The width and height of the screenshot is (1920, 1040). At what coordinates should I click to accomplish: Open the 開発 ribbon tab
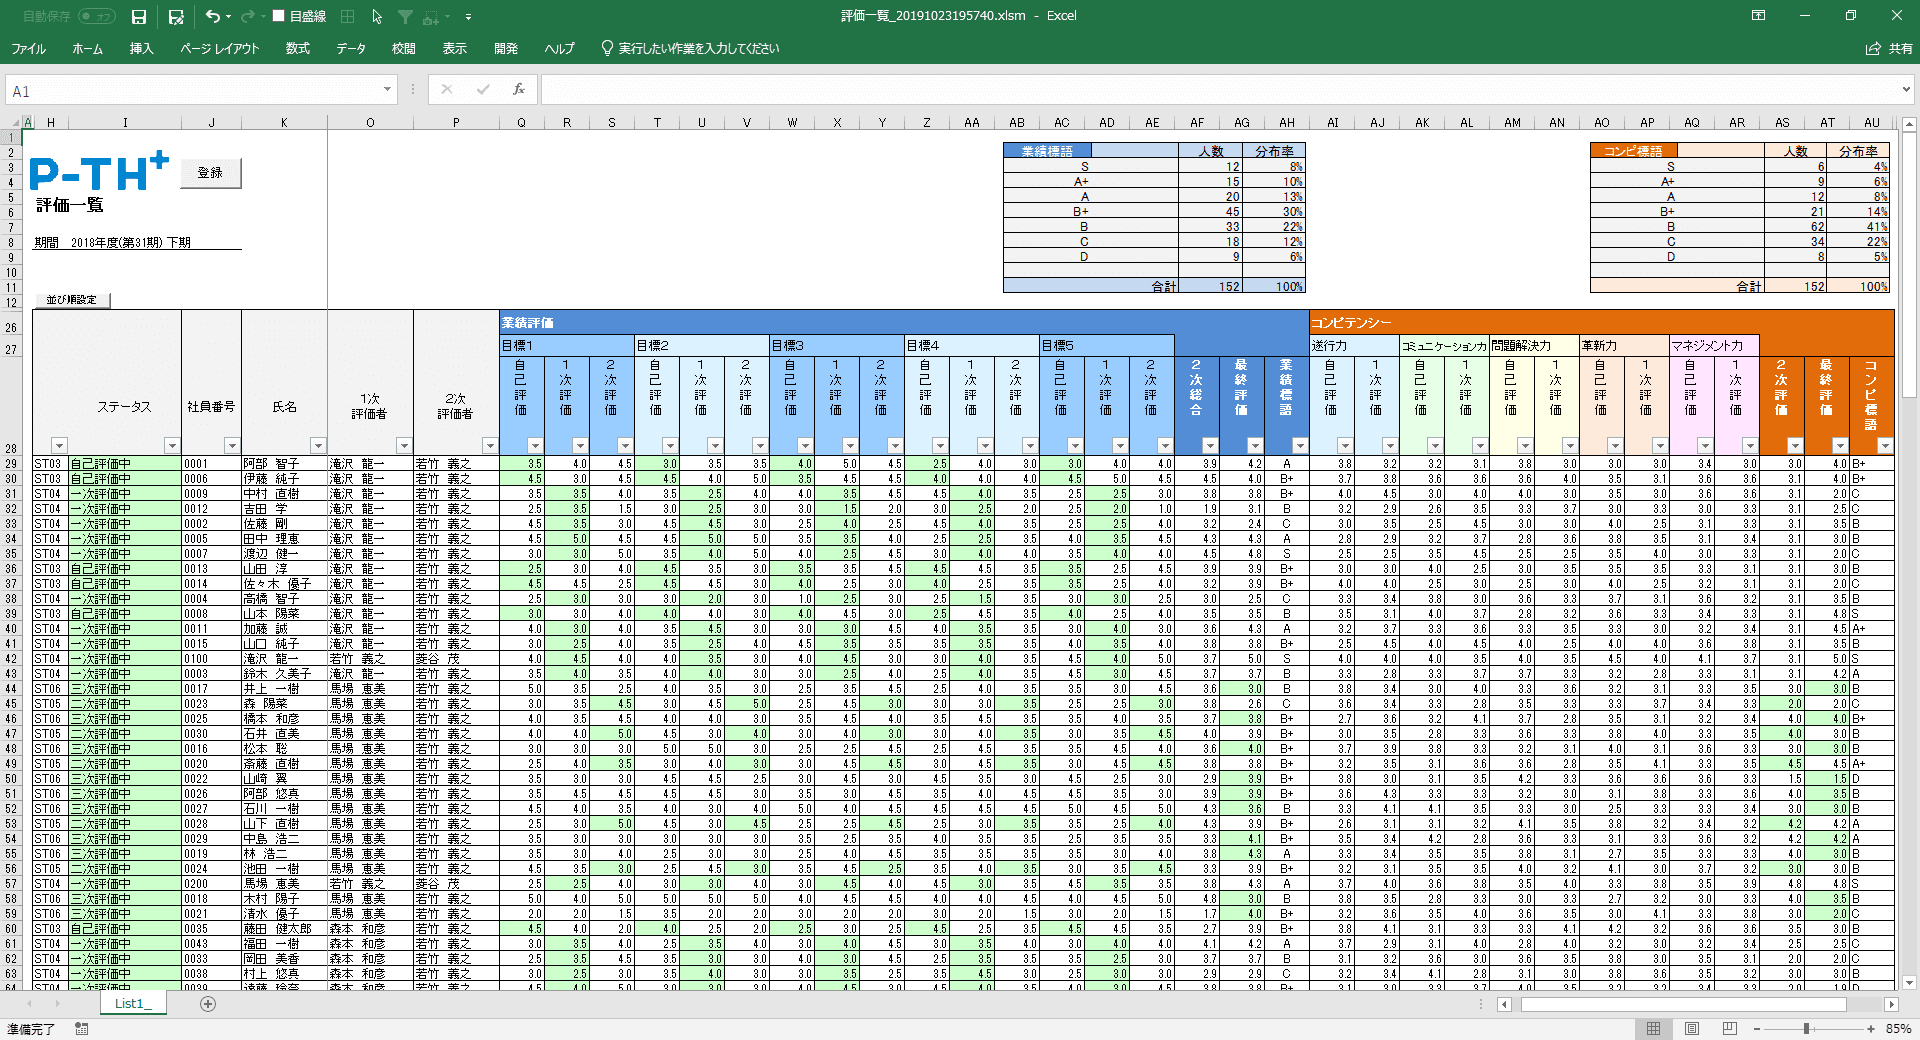(x=506, y=48)
